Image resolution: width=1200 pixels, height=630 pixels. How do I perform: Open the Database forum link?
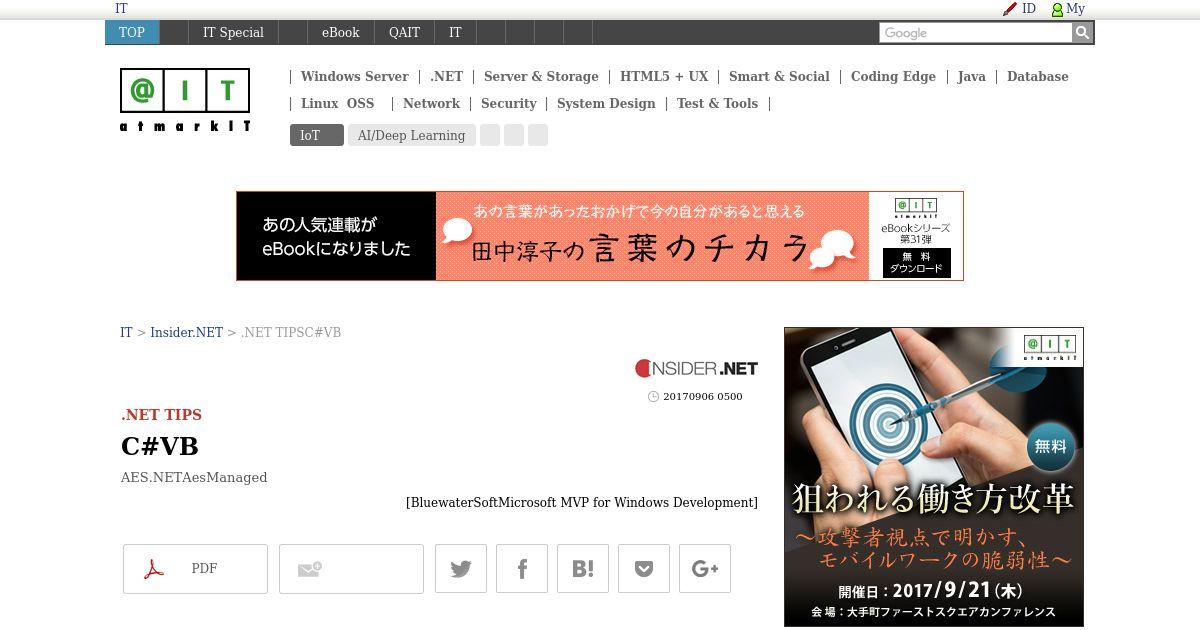(x=1037, y=77)
